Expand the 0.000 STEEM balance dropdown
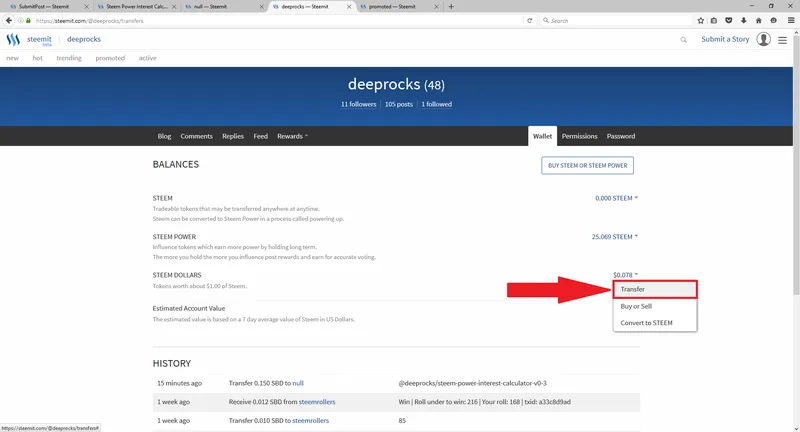The width and height of the screenshot is (800, 432). click(616, 198)
